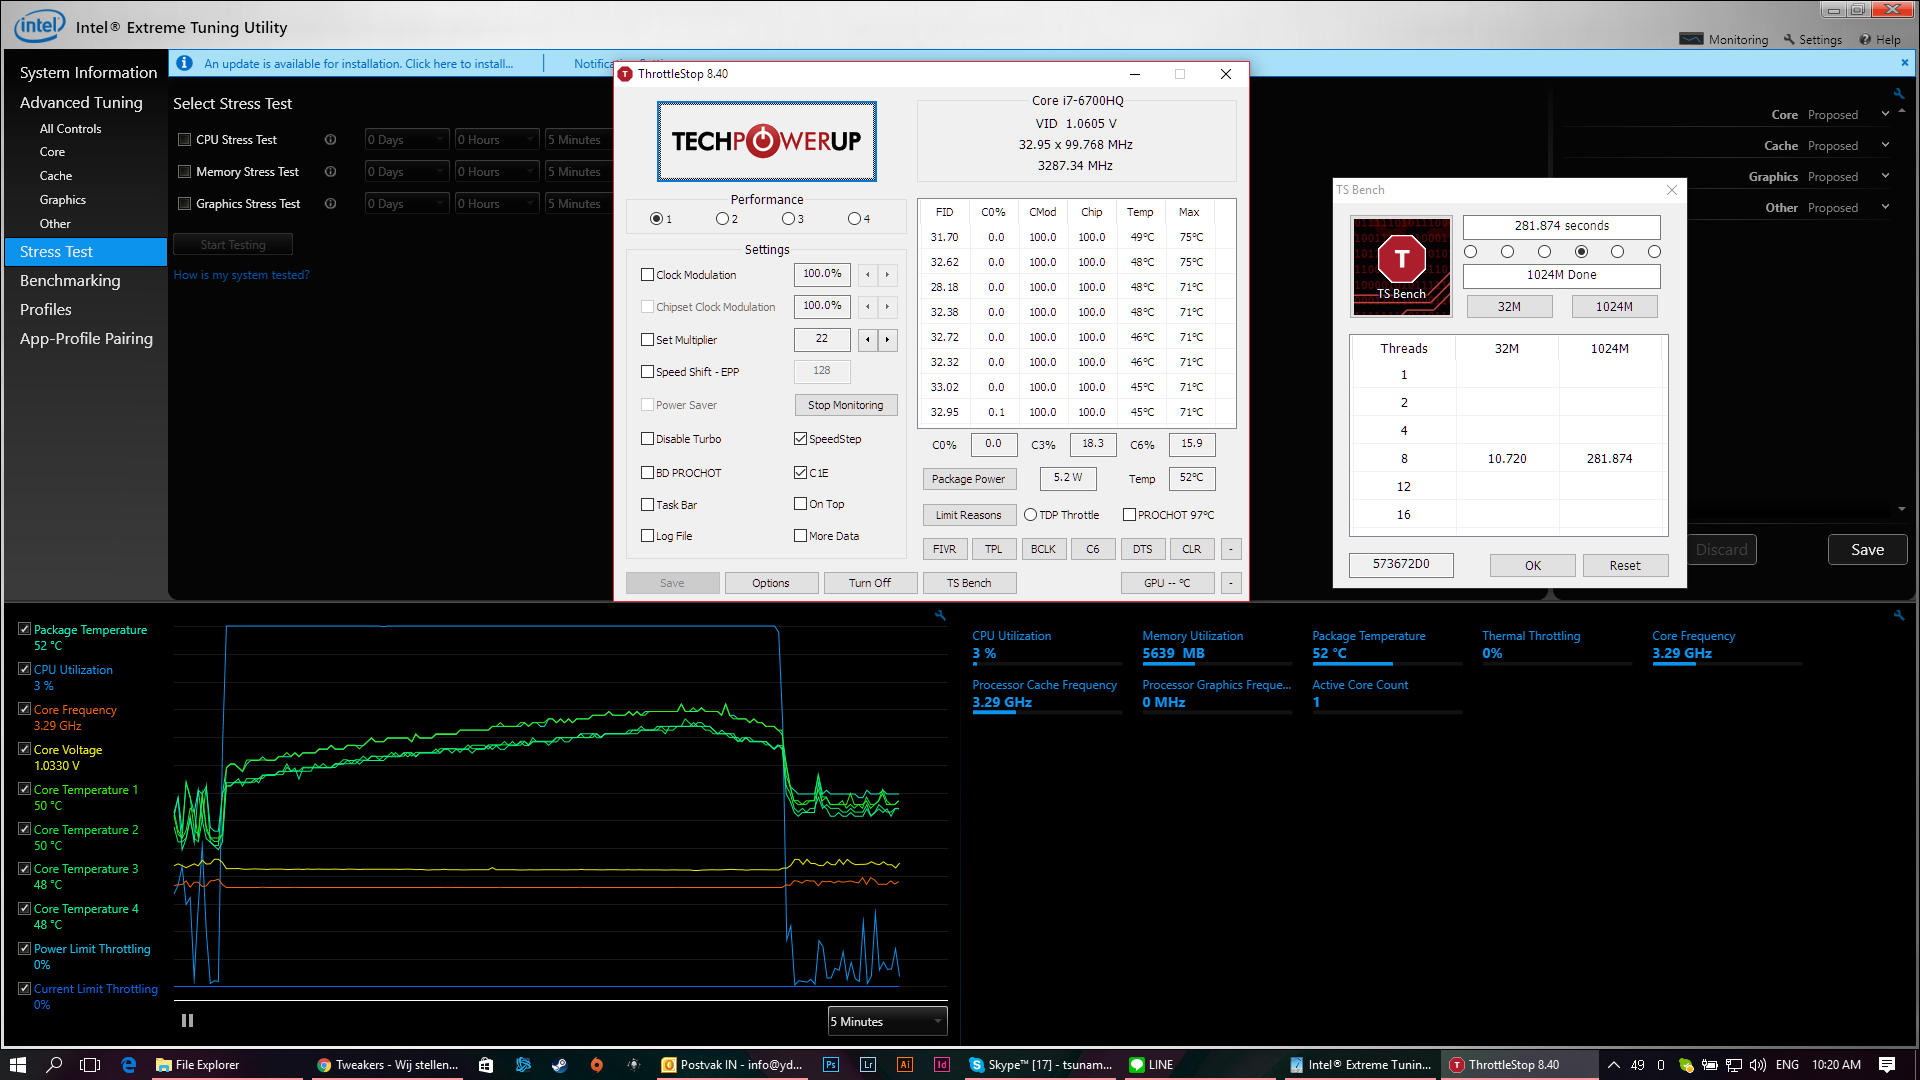Viewport: 1920px width, 1080px height.
Task: Click wrench icon above Core Proposed
Action: (1898, 93)
